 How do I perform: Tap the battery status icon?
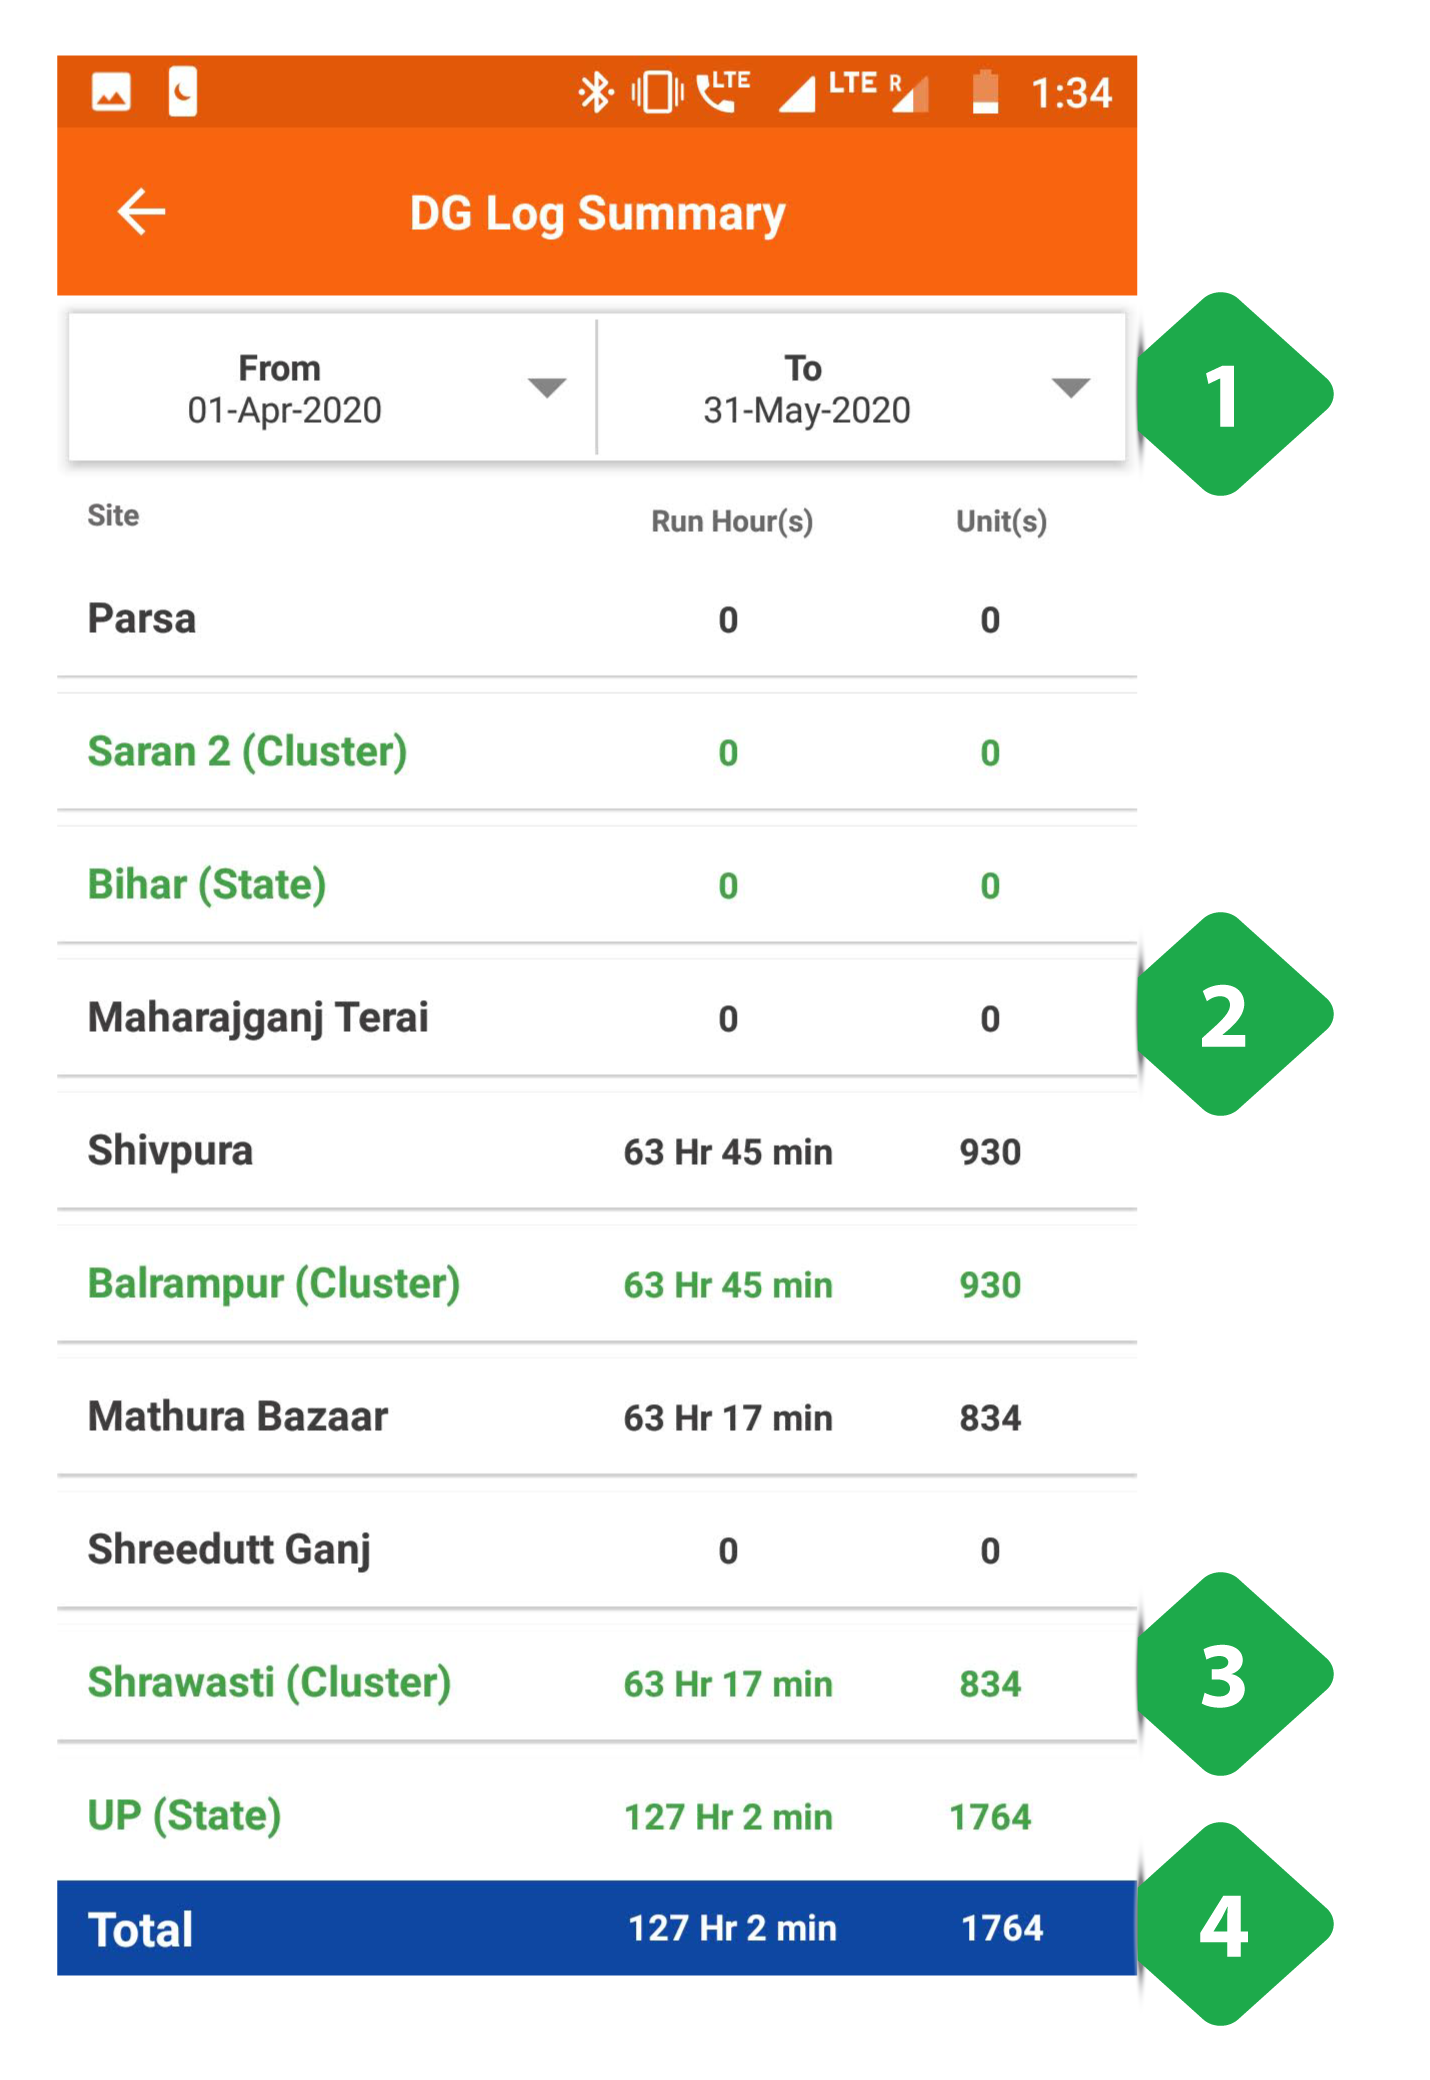985,92
